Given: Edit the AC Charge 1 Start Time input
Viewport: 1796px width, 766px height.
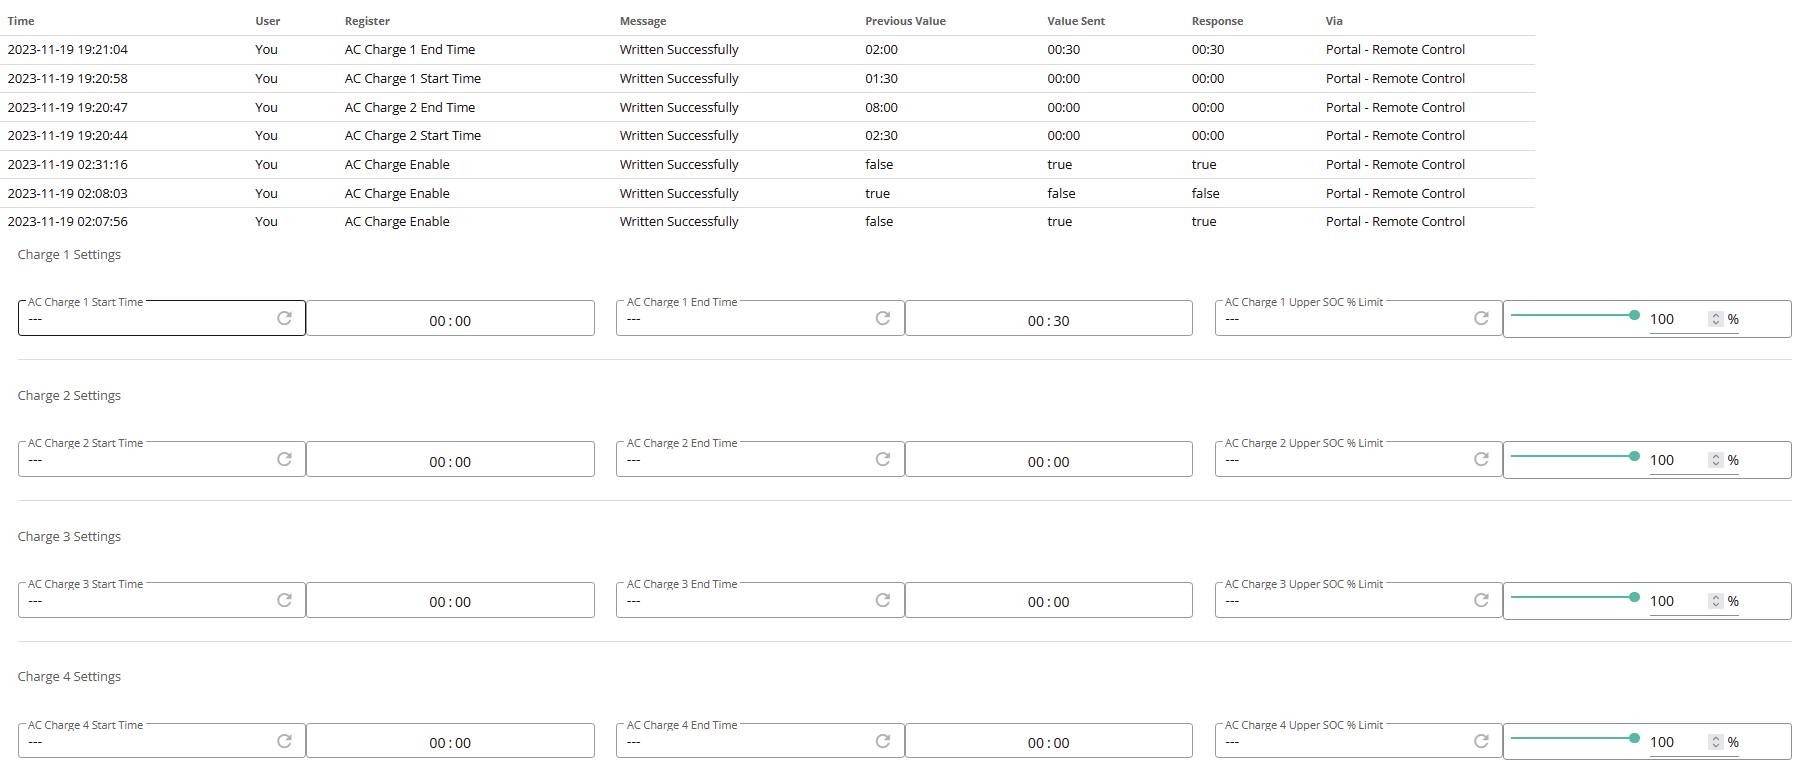Looking at the screenshot, I should pyautogui.click(x=450, y=319).
